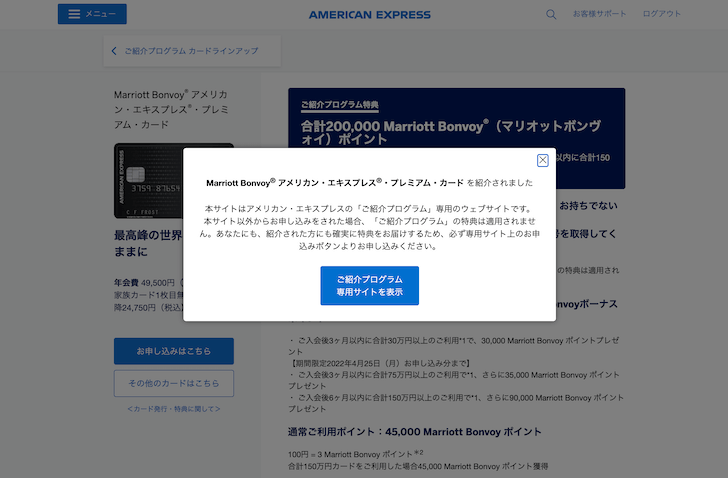Close the referral program popup dialog
The image size is (728, 478).
click(x=542, y=161)
